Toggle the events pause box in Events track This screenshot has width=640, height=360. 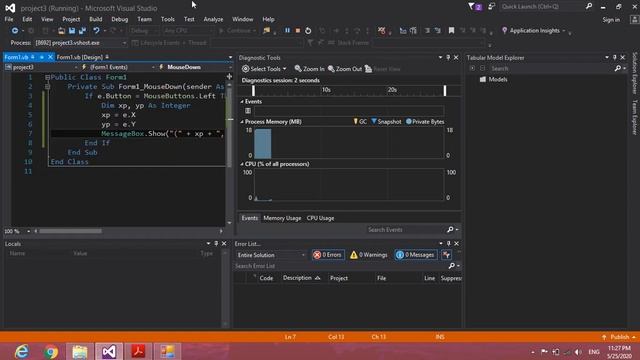tap(248, 111)
